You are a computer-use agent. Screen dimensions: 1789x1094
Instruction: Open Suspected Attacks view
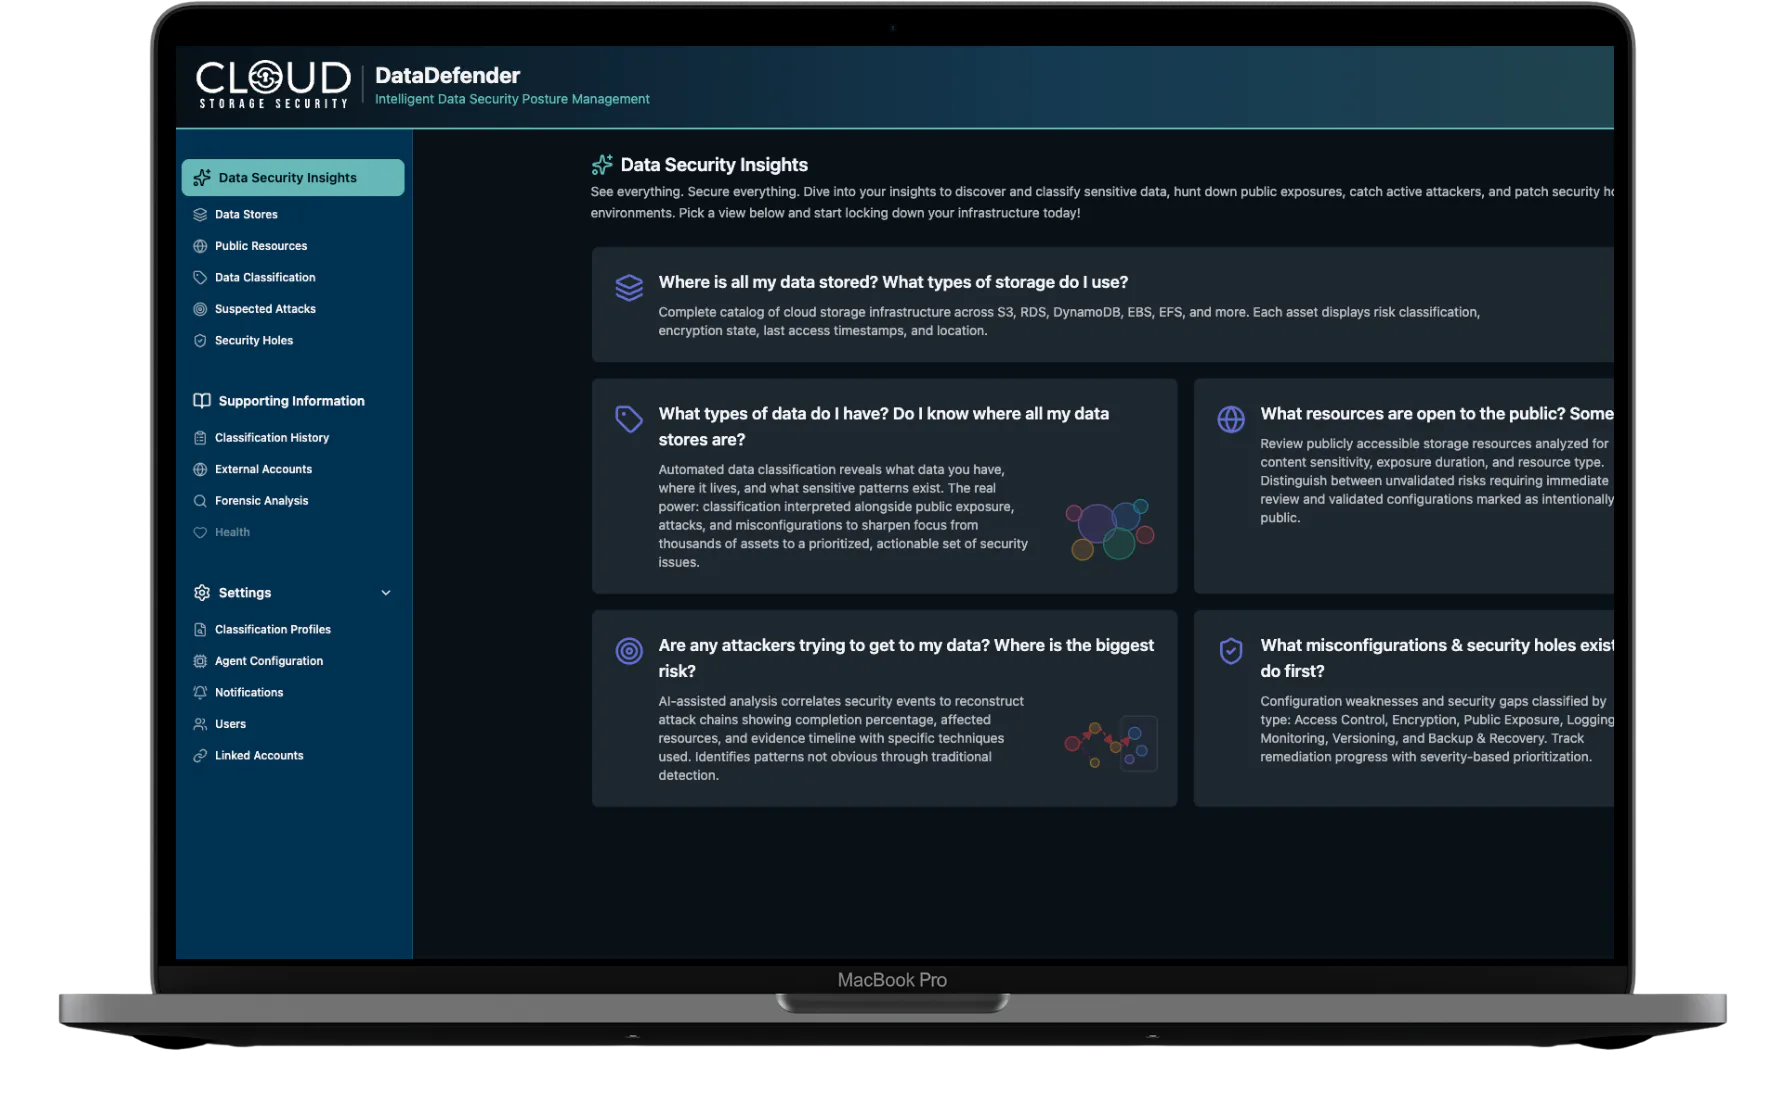[265, 309]
